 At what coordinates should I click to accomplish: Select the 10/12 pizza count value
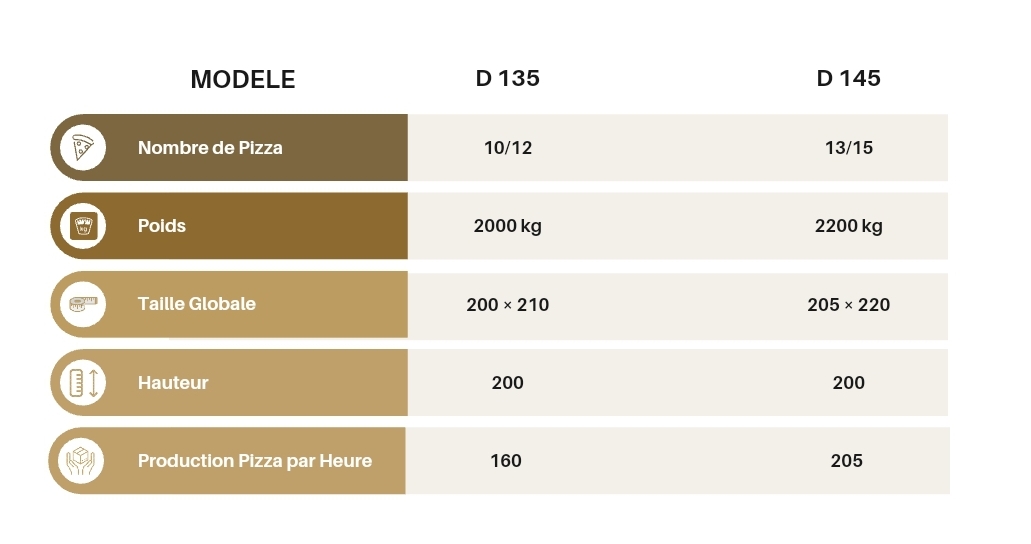[508, 148]
